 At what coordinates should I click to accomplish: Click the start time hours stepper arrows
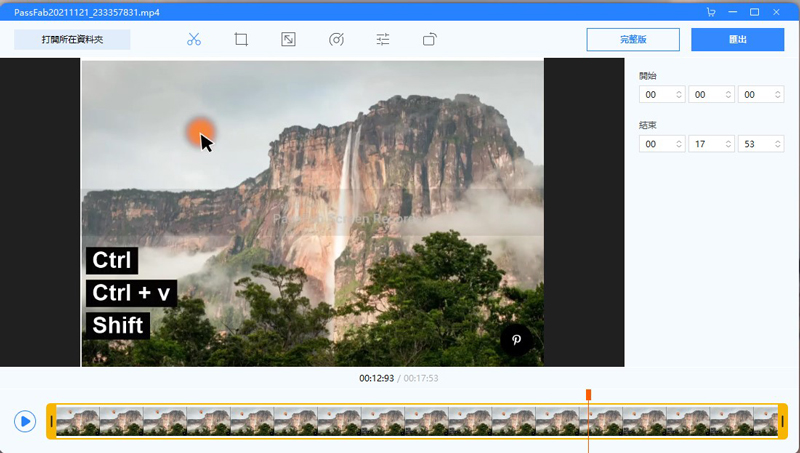point(679,95)
